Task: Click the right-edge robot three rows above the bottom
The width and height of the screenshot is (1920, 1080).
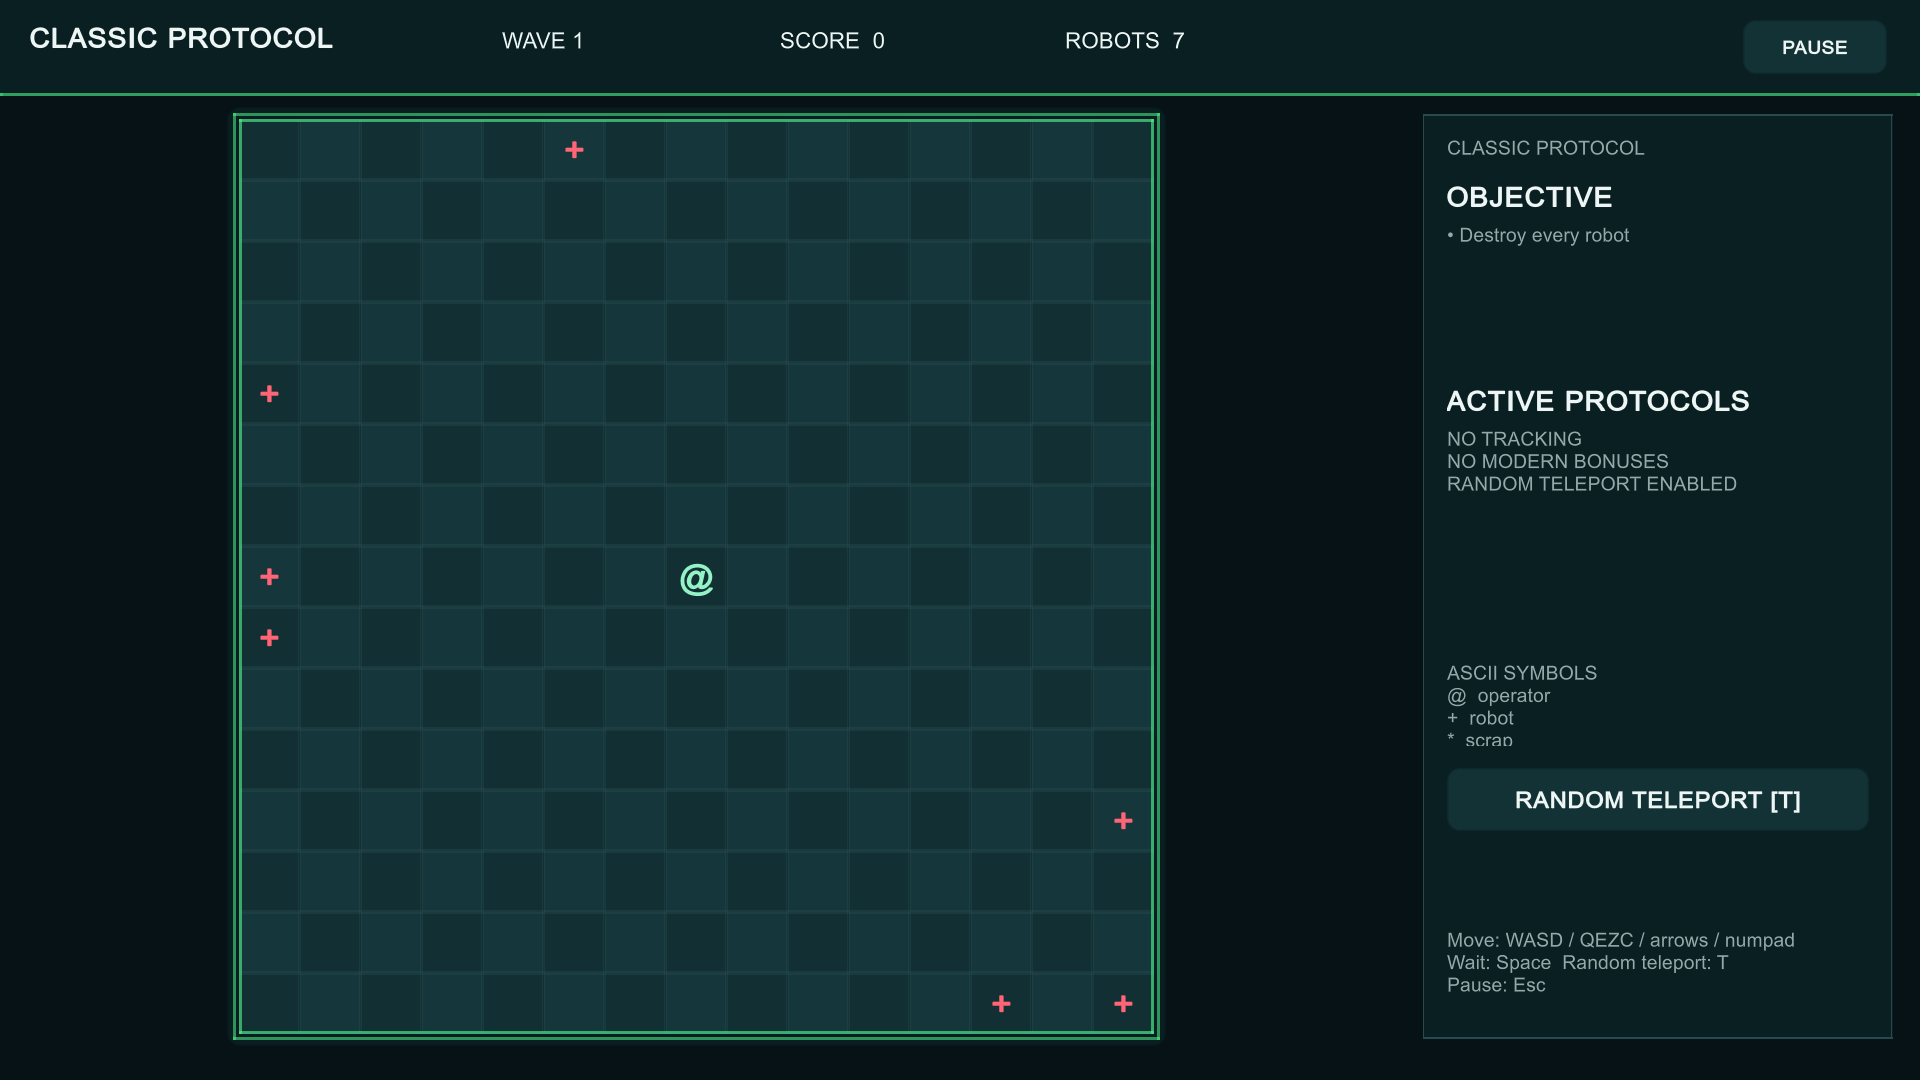Action: [1123, 821]
